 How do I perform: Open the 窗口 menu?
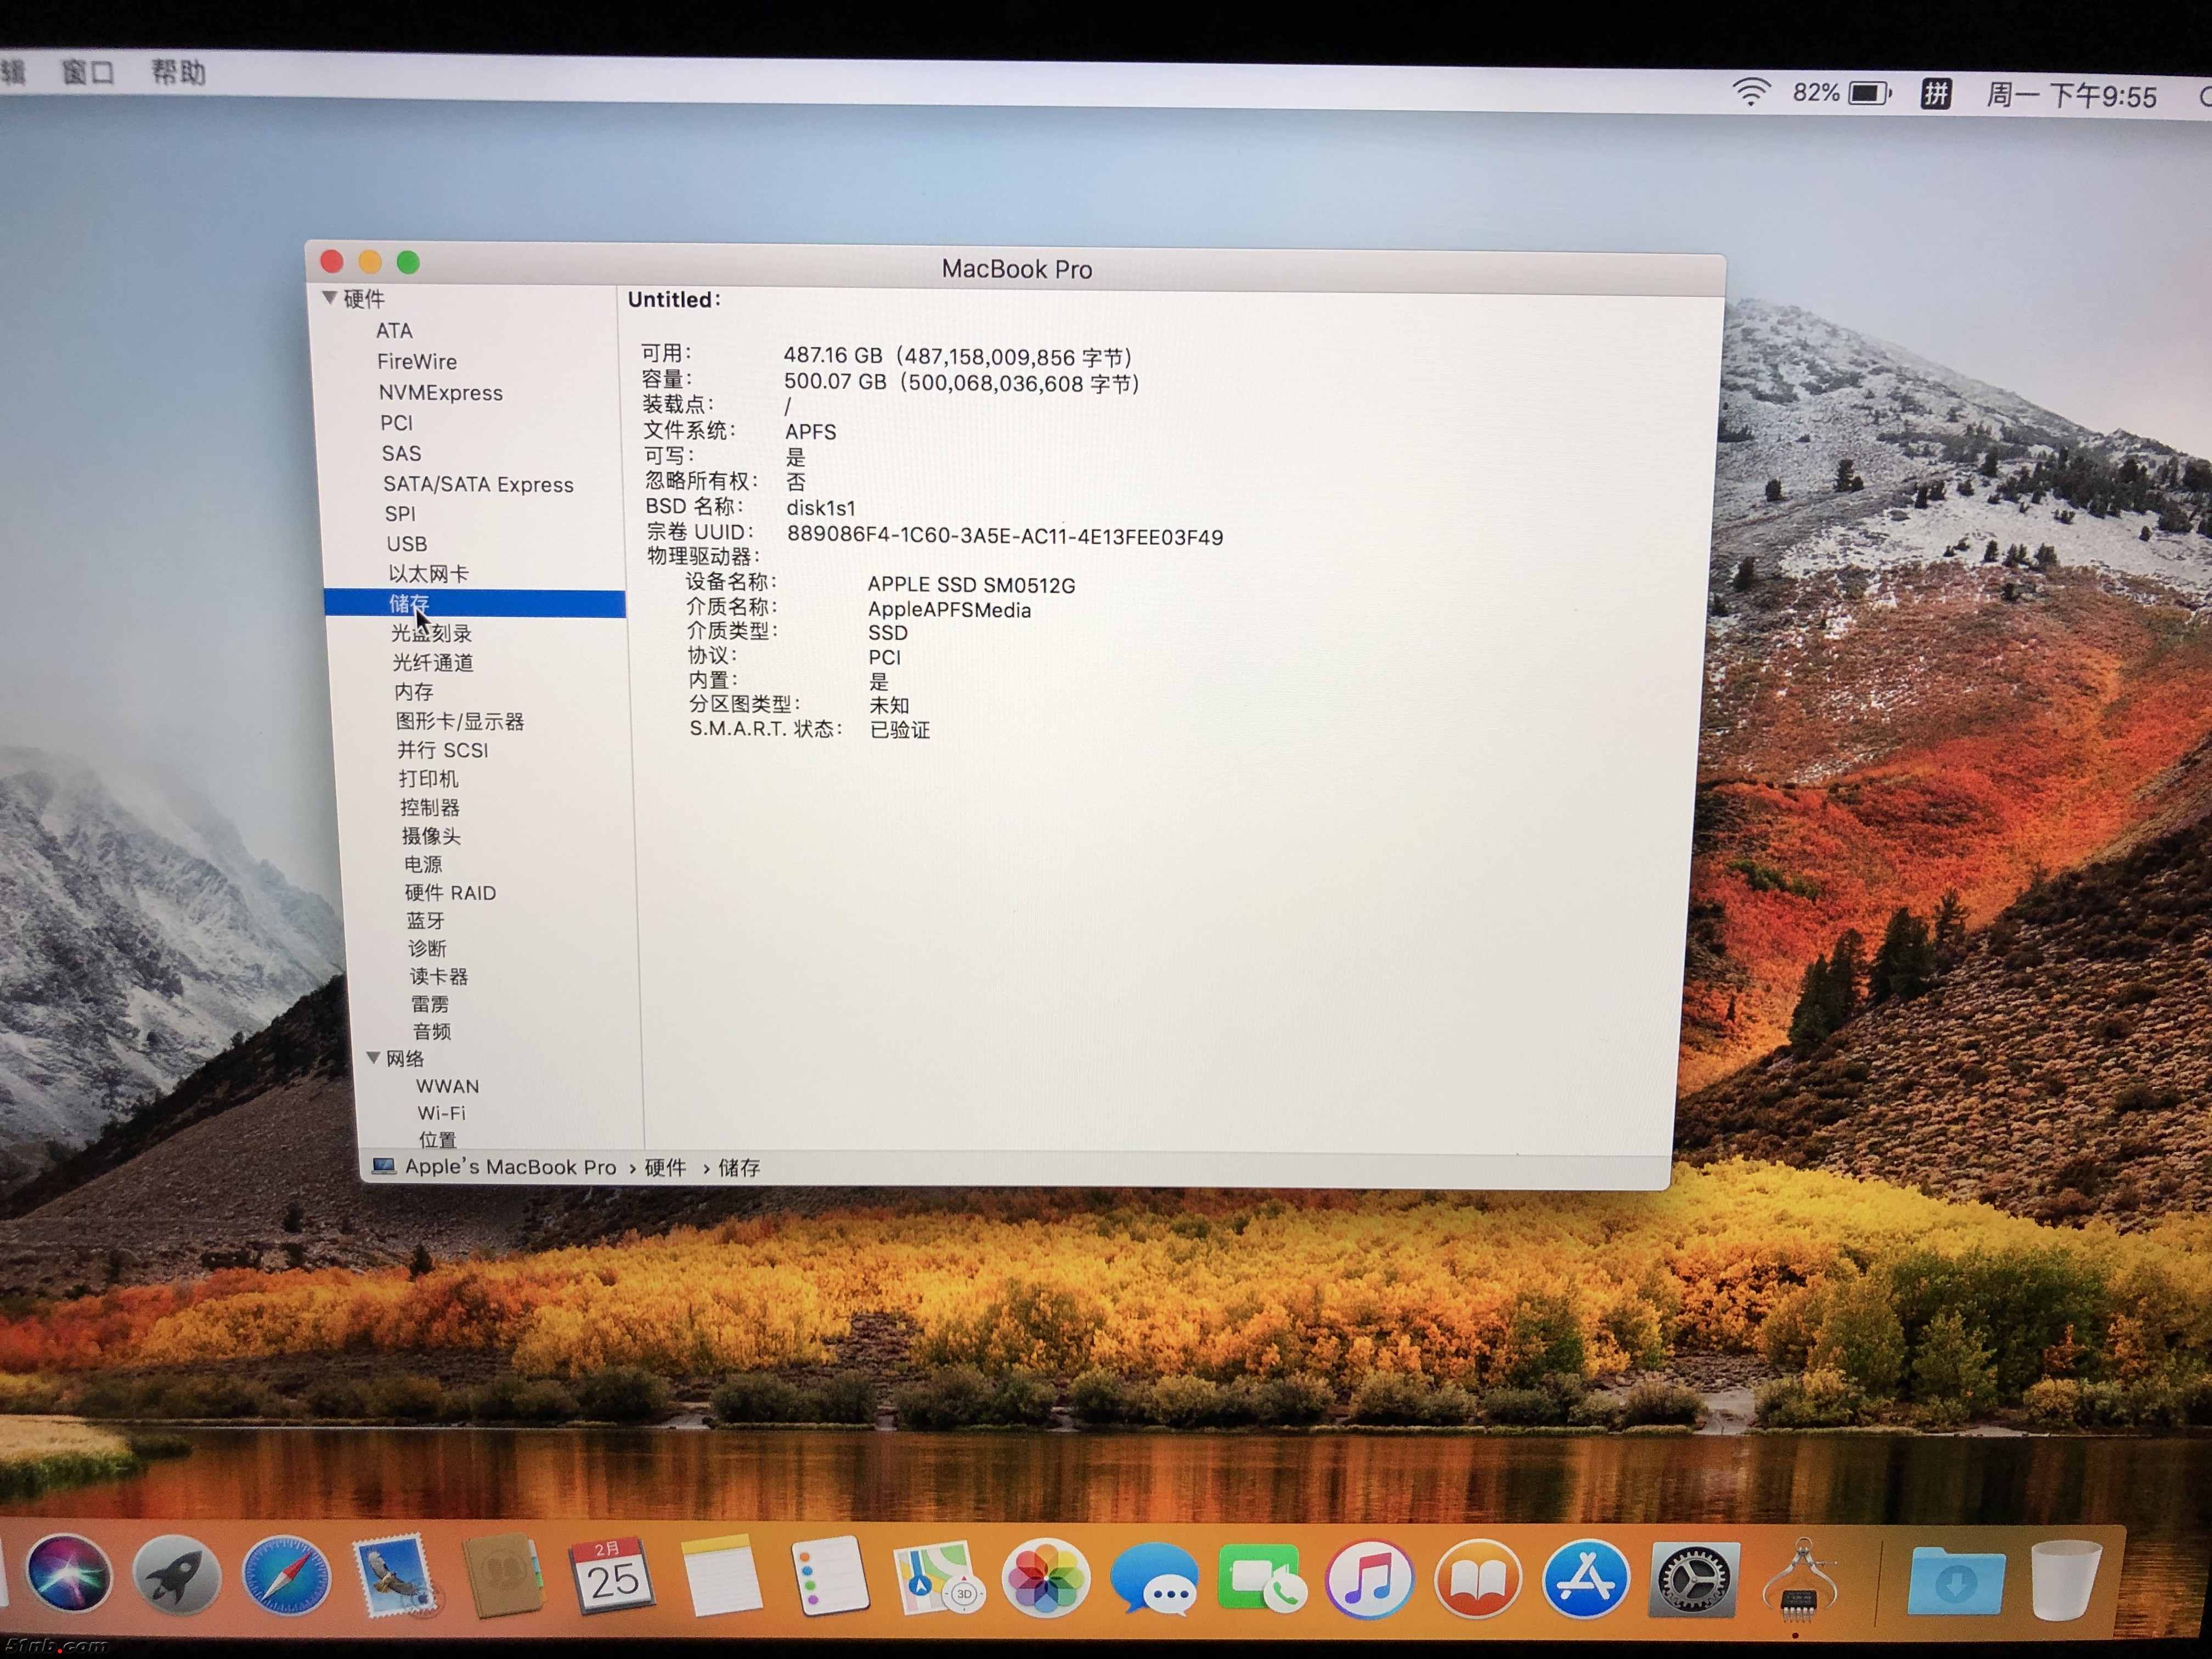(x=88, y=72)
